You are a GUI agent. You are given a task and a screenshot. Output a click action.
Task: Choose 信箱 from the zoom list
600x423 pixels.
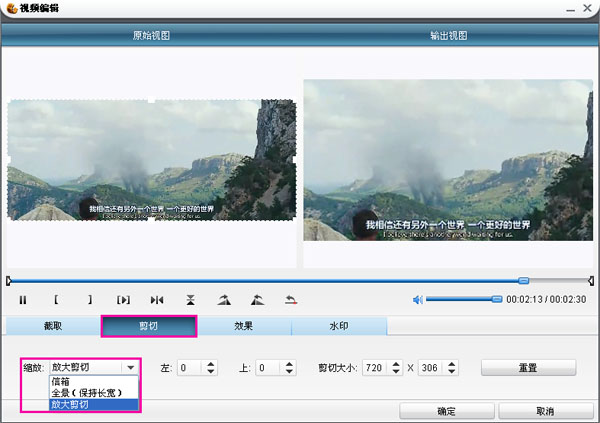point(94,381)
